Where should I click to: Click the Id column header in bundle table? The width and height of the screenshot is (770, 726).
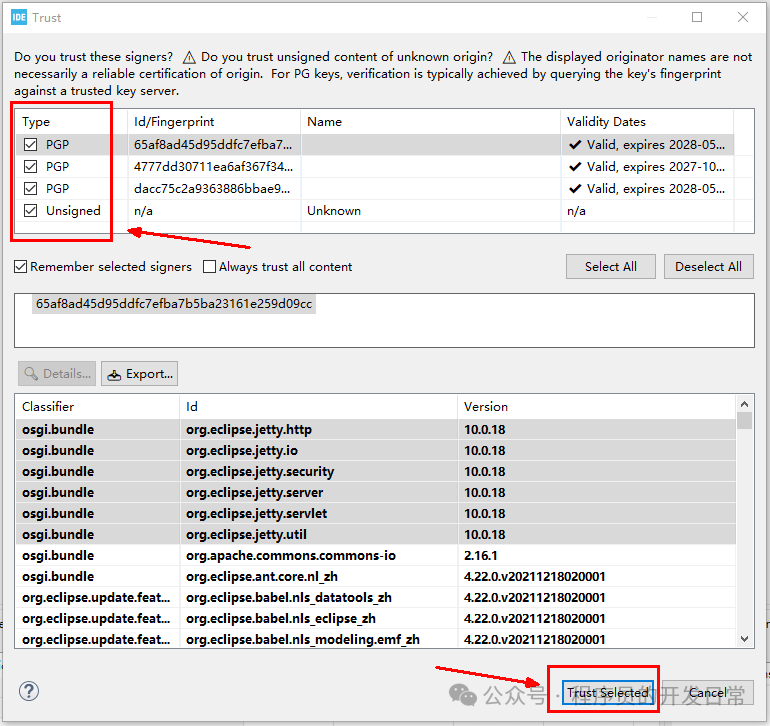(319, 407)
